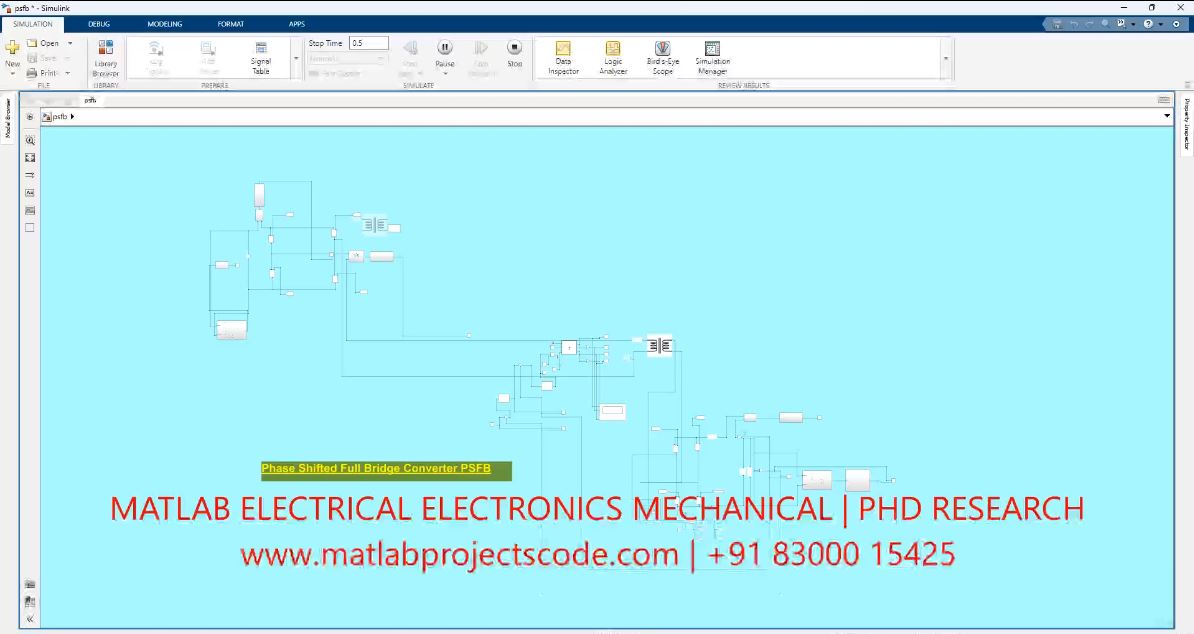Click the Help question mark icon
The width and height of the screenshot is (1194, 634).
[x=1148, y=24]
